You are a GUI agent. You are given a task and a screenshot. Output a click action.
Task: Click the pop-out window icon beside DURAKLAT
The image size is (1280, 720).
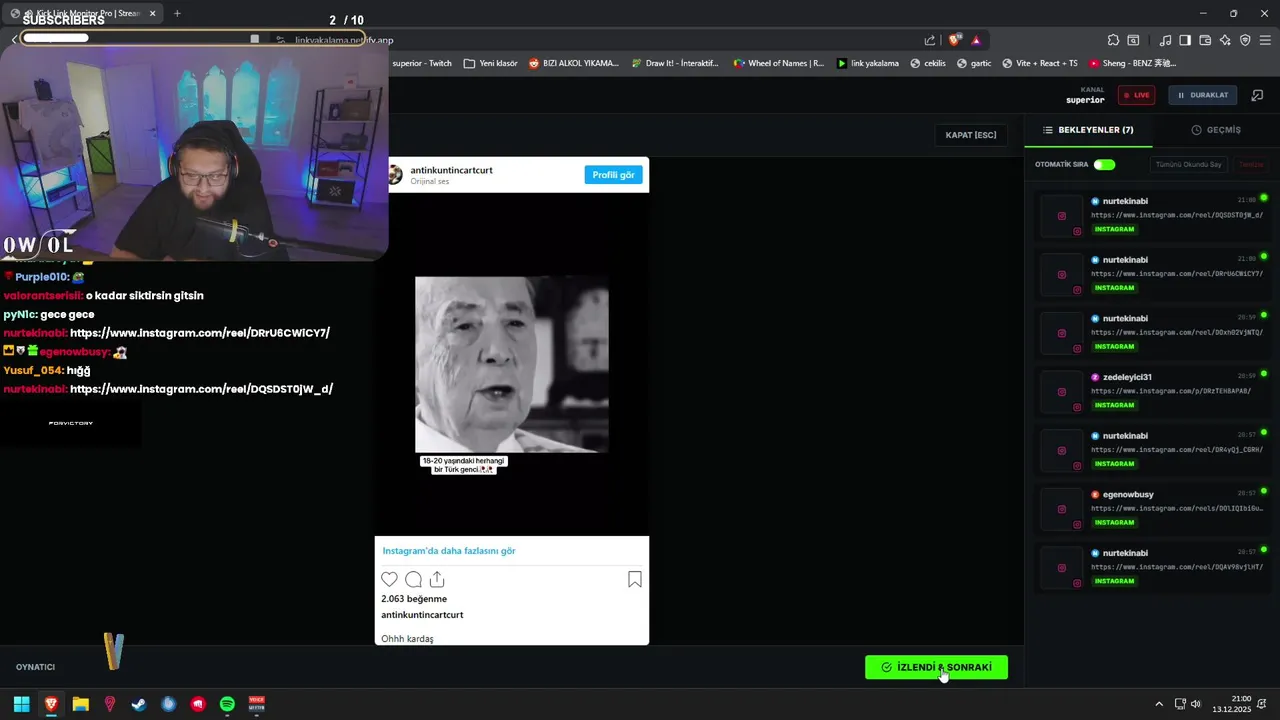tap(1257, 95)
